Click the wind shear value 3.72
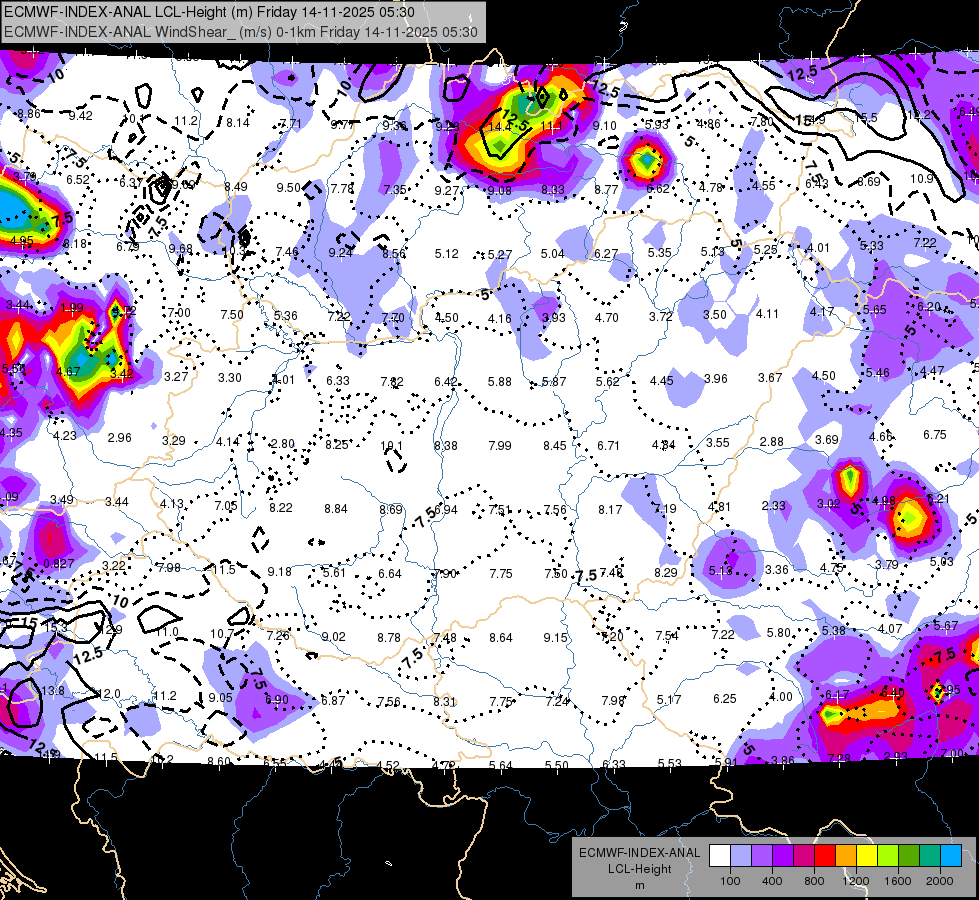This screenshot has height=900, width=979. coord(661,317)
